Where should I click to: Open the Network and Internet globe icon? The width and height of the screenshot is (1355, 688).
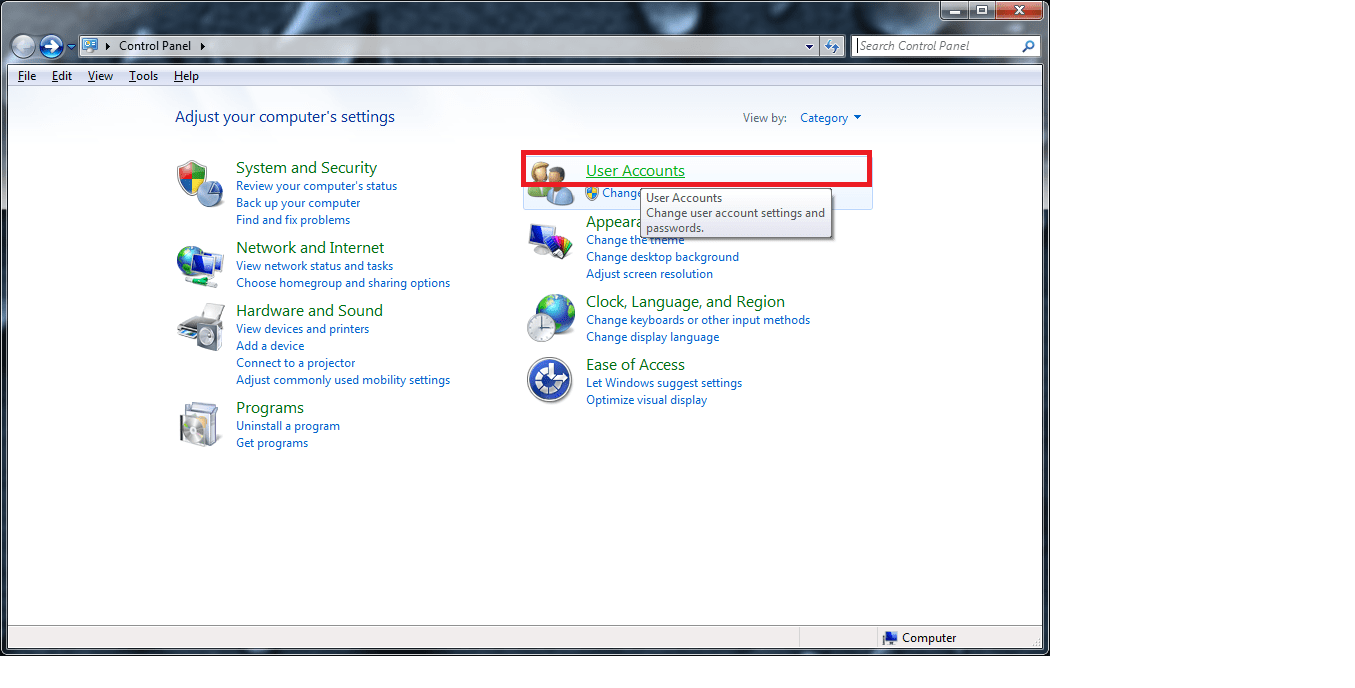click(199, 265)
